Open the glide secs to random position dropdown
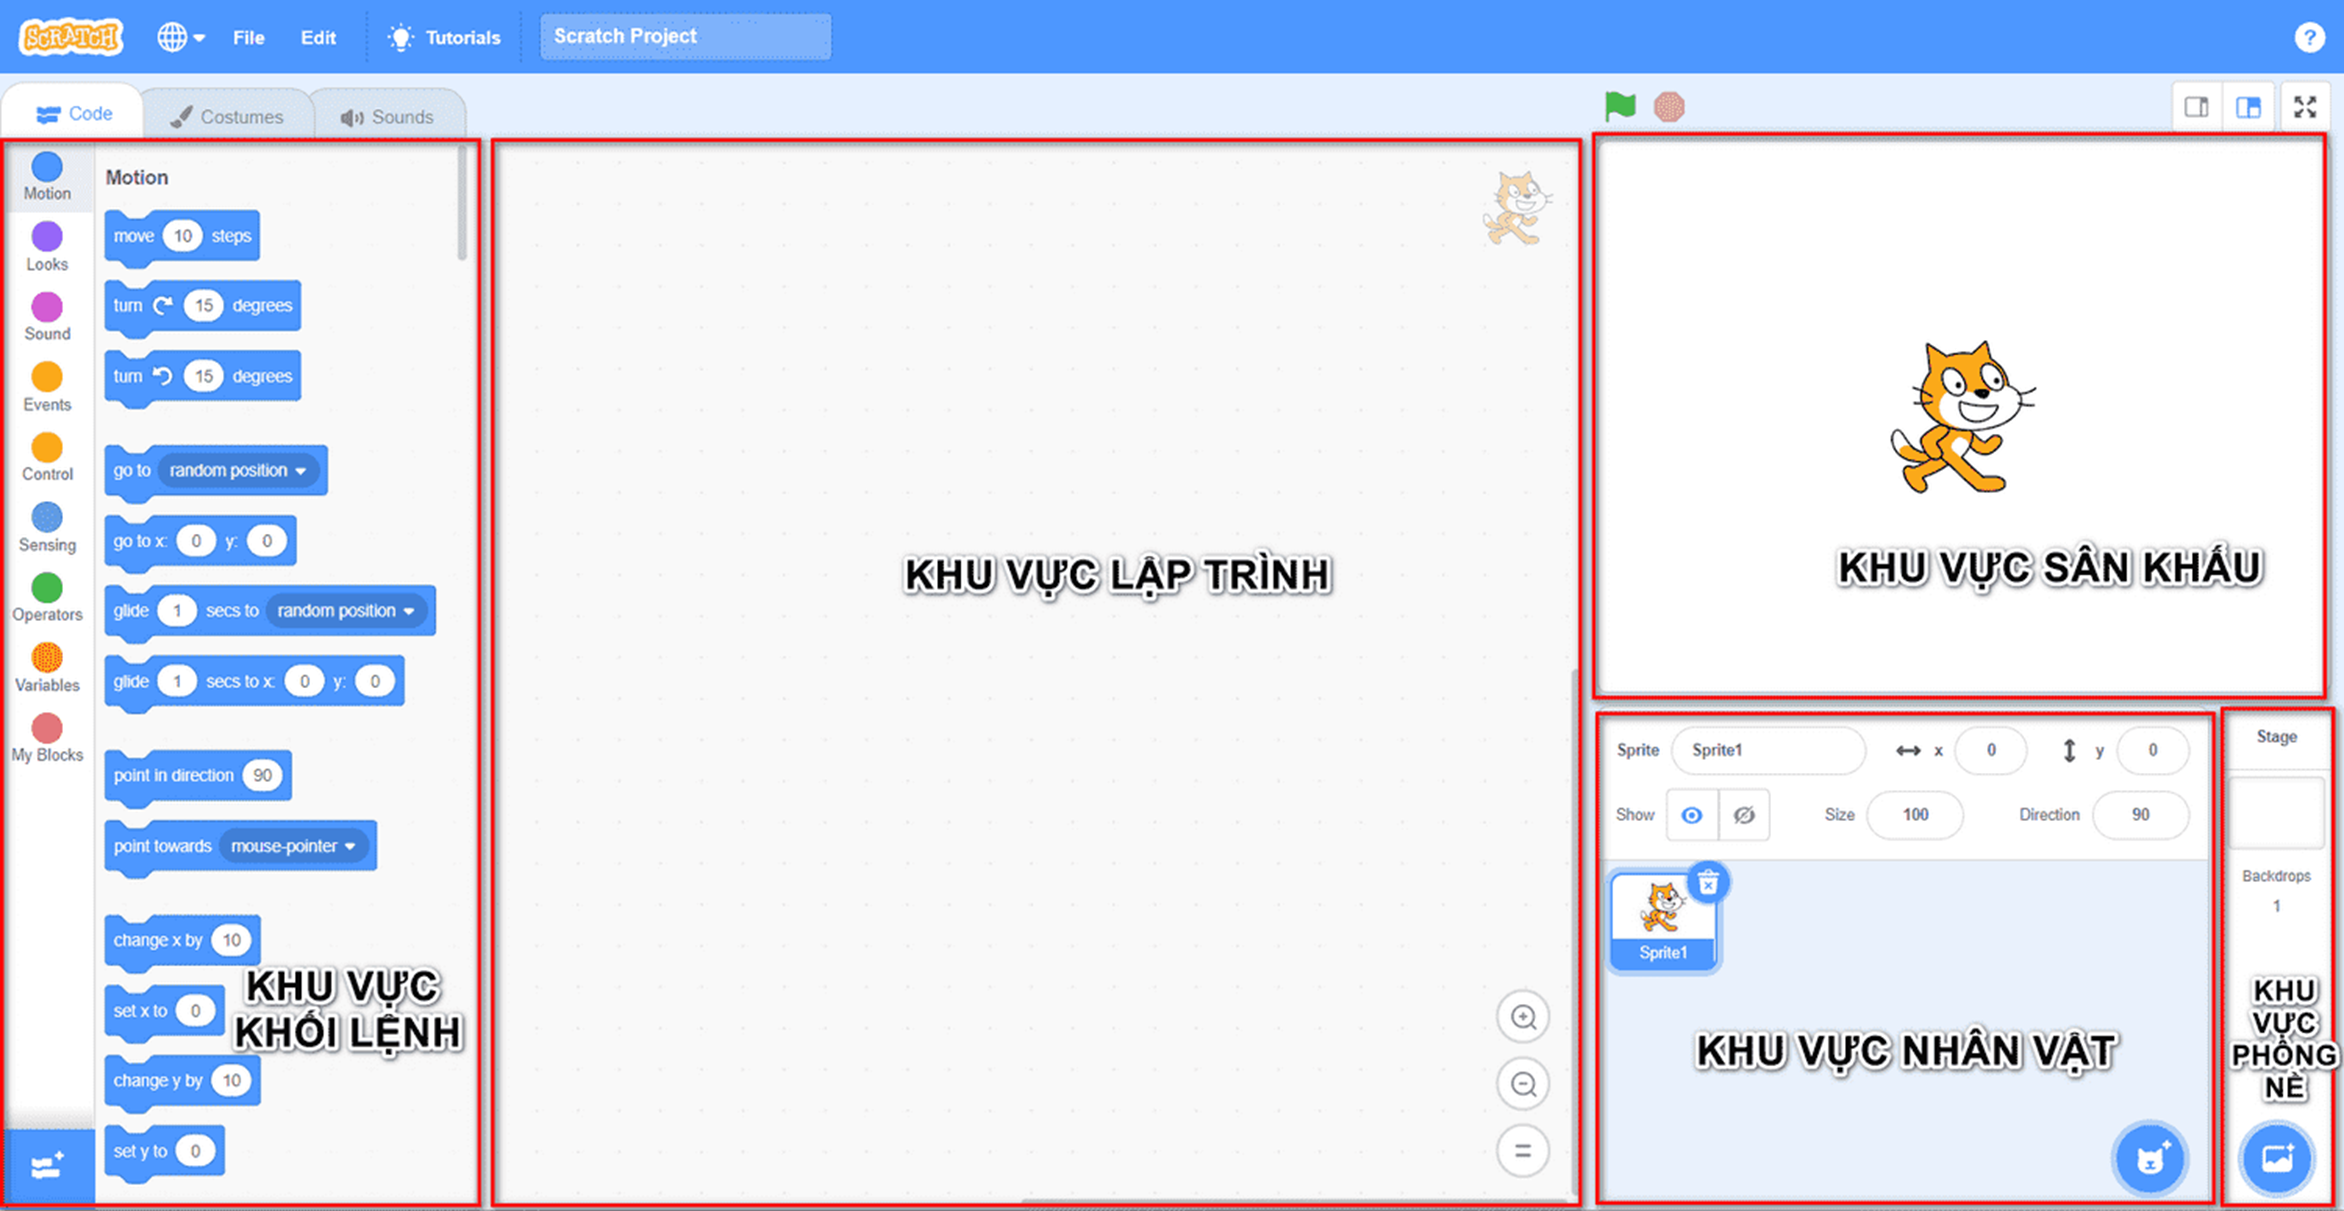2344x1211 pixels. (x=346, y=610)
